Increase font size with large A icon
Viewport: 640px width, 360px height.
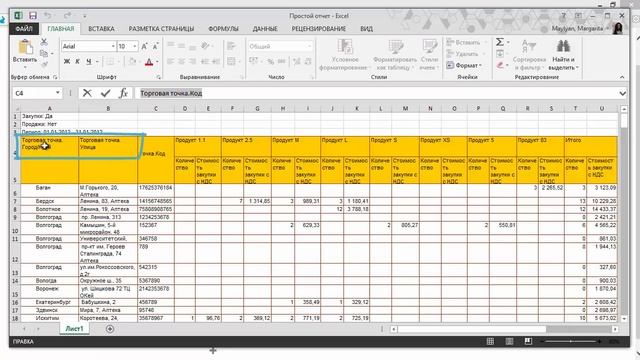(x=144, y=47)
